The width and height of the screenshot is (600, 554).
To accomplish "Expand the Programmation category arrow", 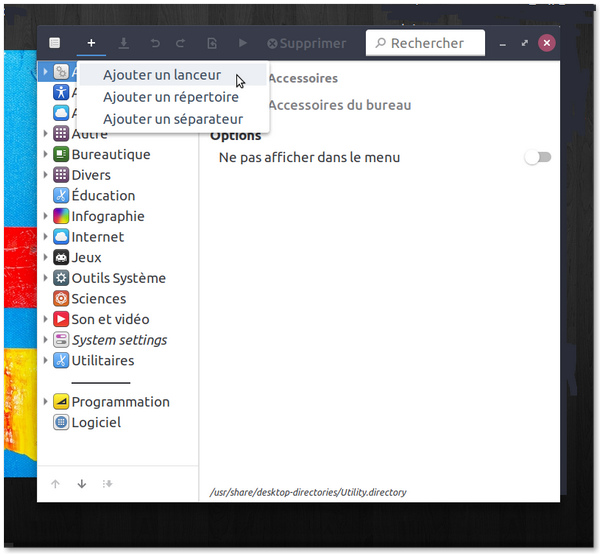I will coord(46,402).
